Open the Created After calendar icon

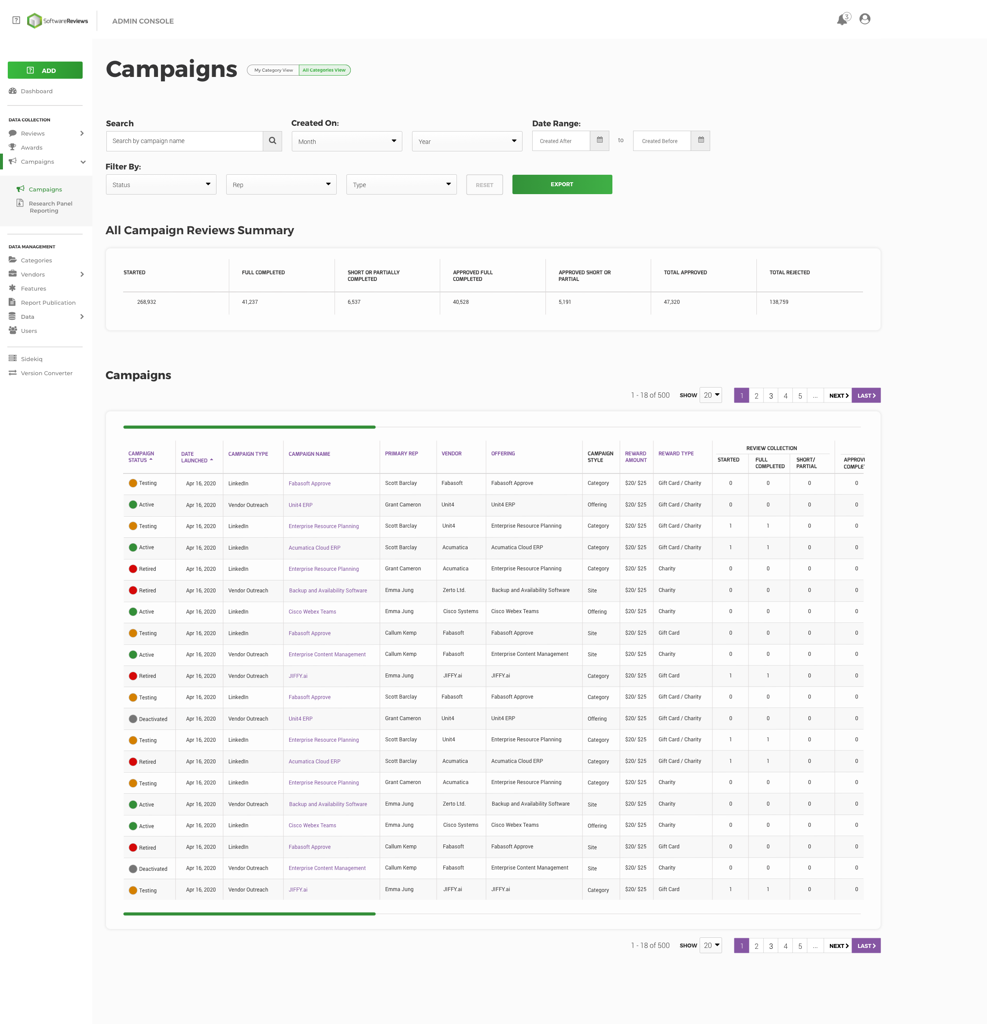[x=600, y=140]
